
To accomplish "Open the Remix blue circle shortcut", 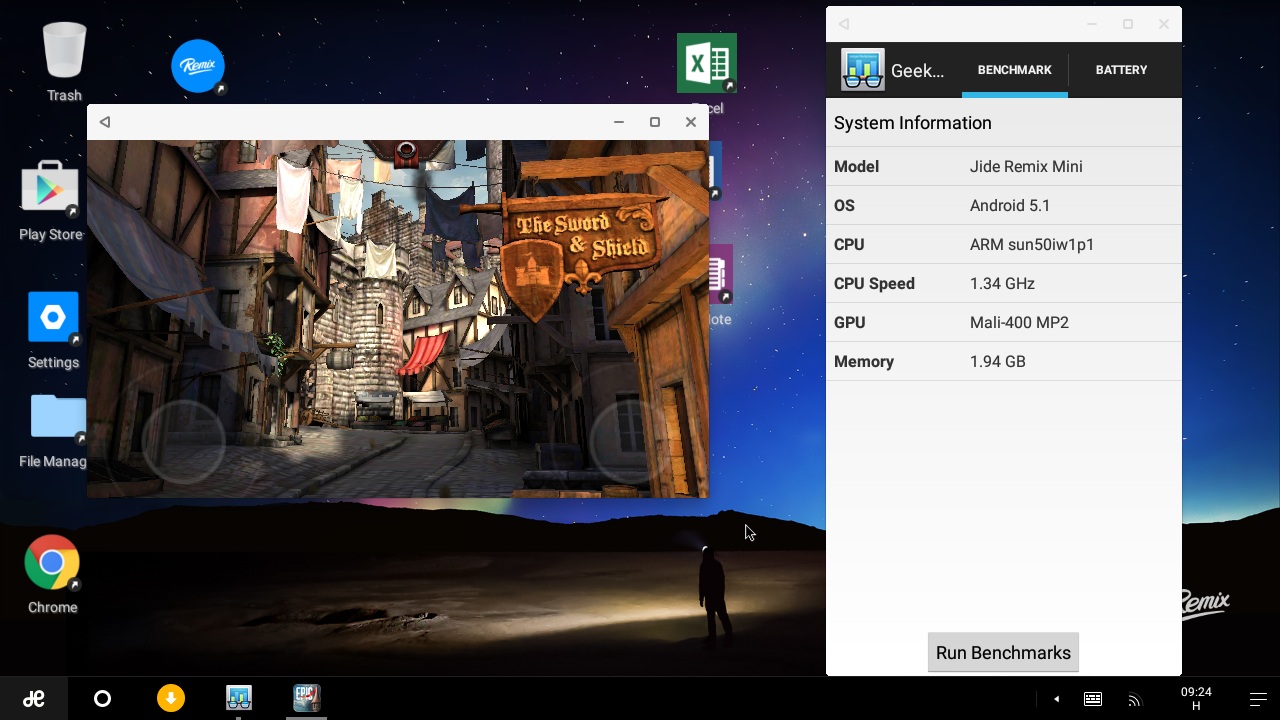I will pyautogui.click(x=198, y=66).
